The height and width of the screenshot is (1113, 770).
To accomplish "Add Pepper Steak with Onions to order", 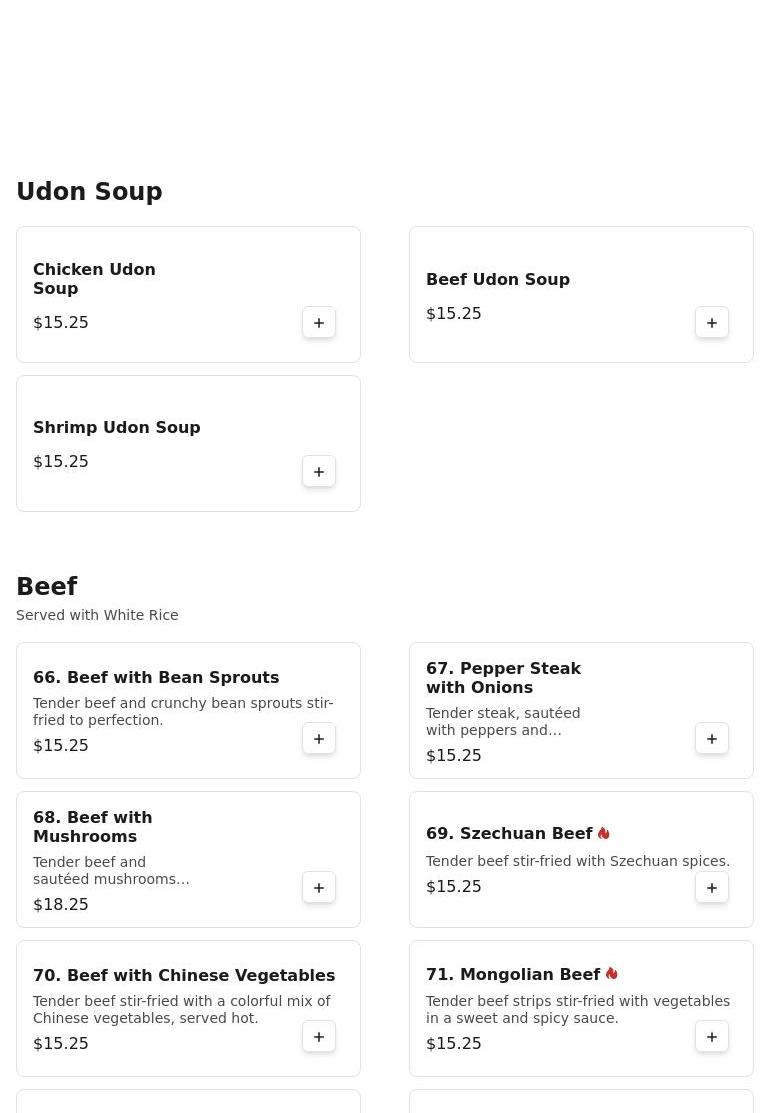I will coord(712,739).
